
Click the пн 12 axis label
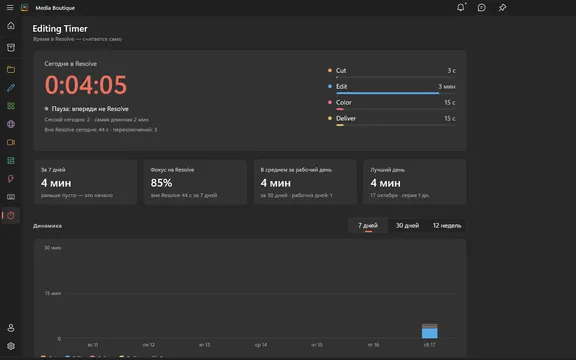pyautogui.click(x=149, y=345)
